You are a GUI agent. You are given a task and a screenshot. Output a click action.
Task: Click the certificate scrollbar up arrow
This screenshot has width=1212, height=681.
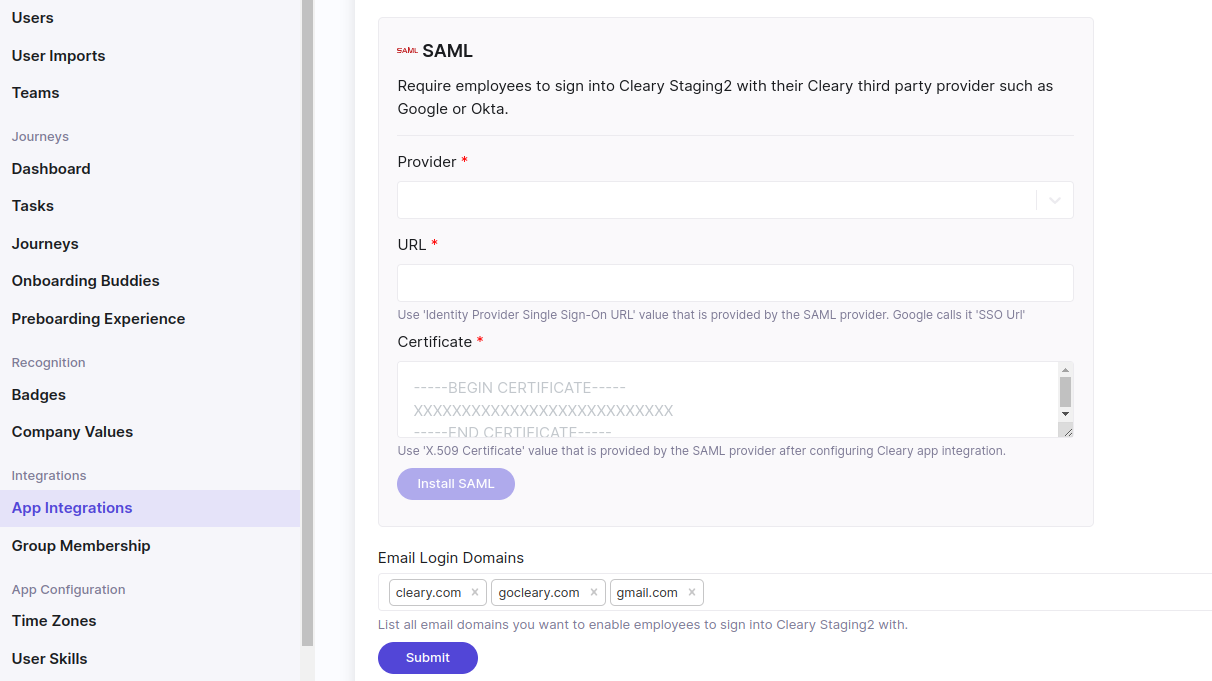pos(1065,369)
